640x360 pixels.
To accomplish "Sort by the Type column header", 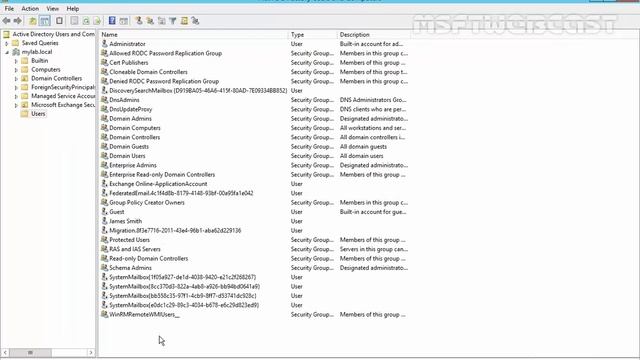I will (313, 35).
